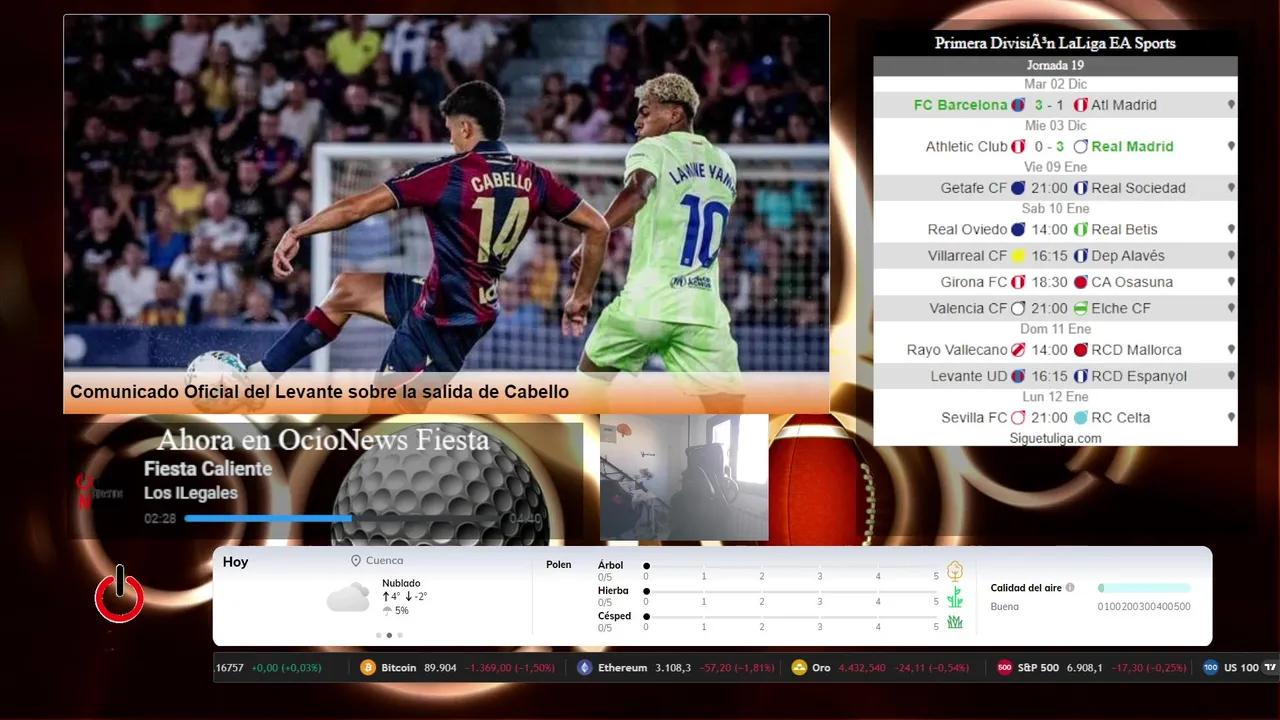Click the Real Betis crest
The image size is (1280, 720).
click(1080, 229)
